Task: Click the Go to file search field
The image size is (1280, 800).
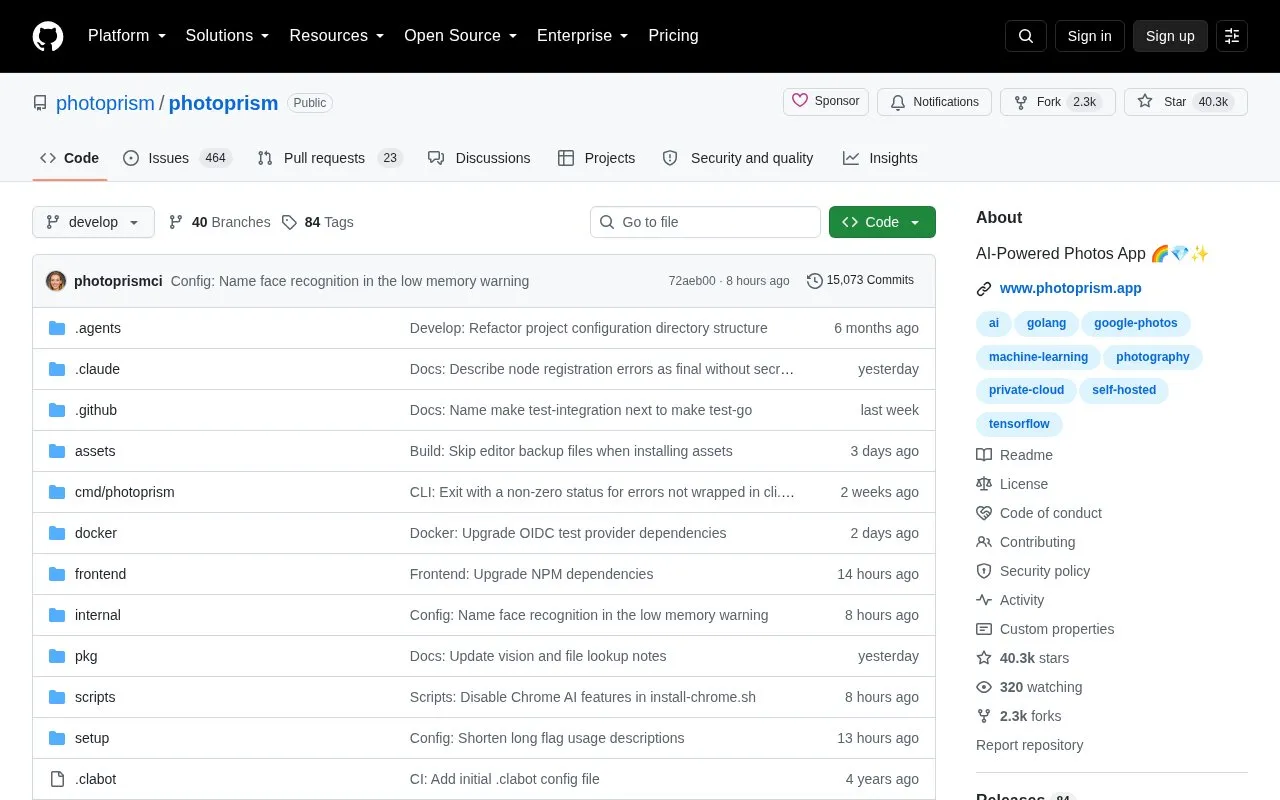Action: click(705, 222)
